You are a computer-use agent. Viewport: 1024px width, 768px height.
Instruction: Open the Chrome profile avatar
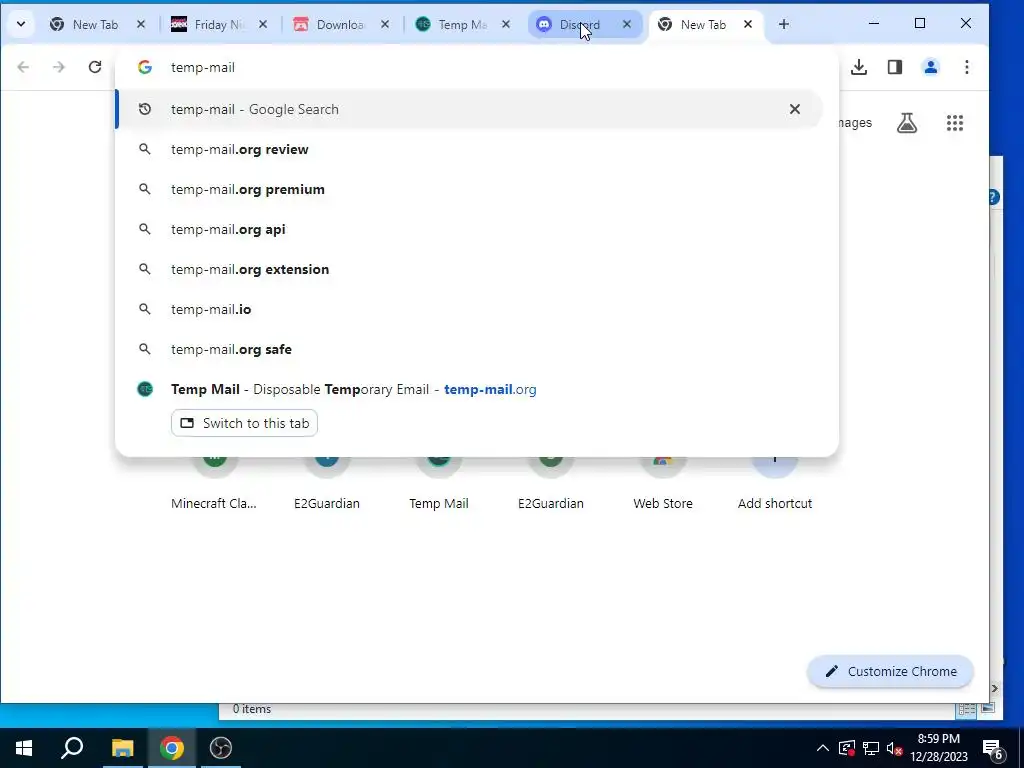click(x=931, y=67)
